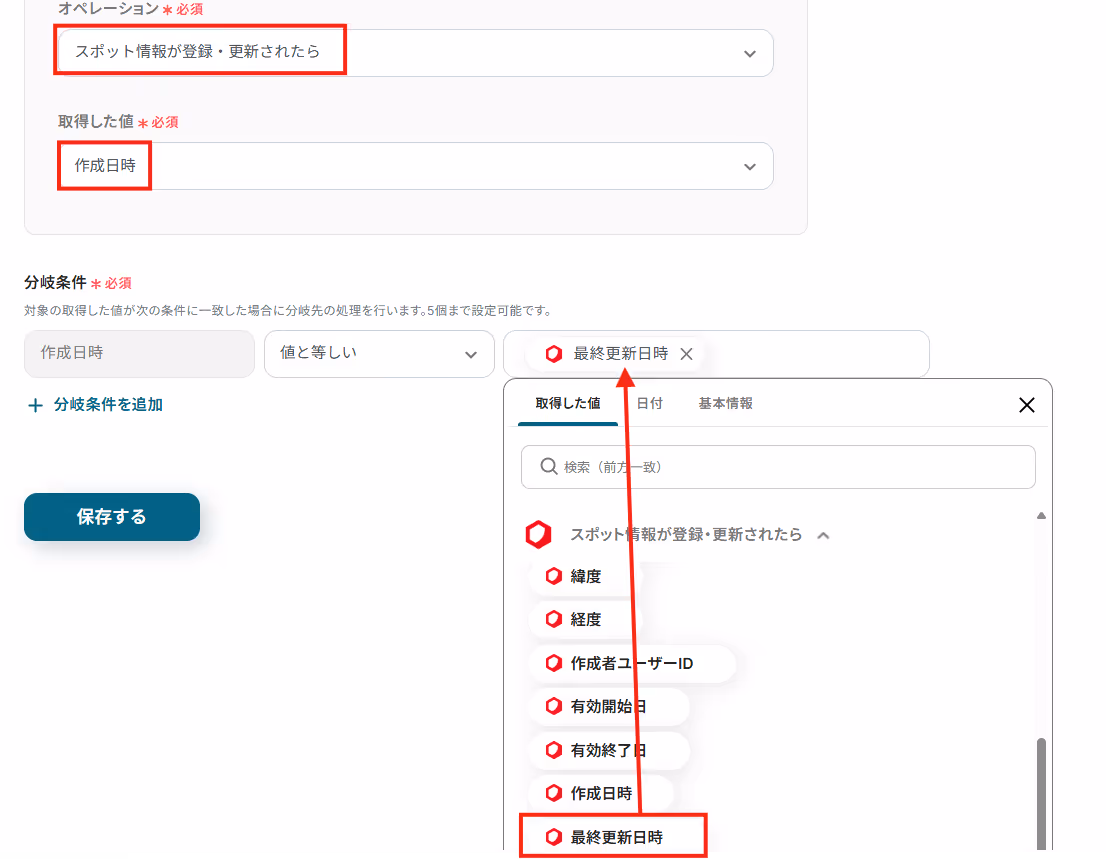Open the オペレーション dropdown
The height and width of the screenshot is (859, 1106).
(x=415, y=53)
